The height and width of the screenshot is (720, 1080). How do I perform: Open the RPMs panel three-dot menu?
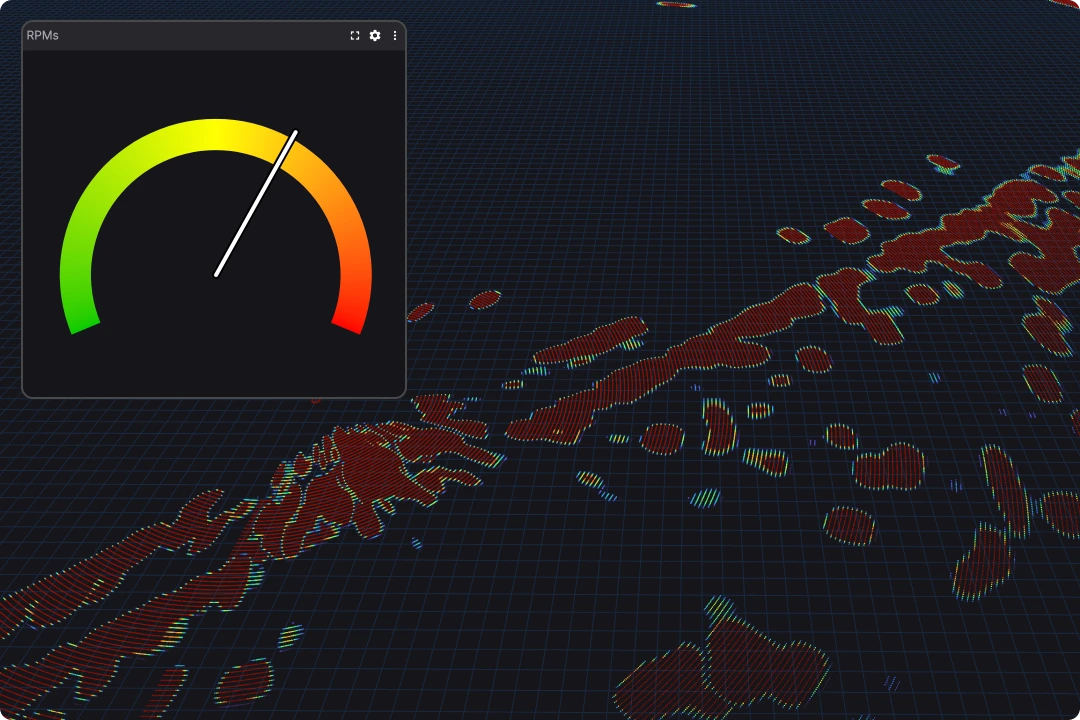pyautogui.click(x=395, y=36)
